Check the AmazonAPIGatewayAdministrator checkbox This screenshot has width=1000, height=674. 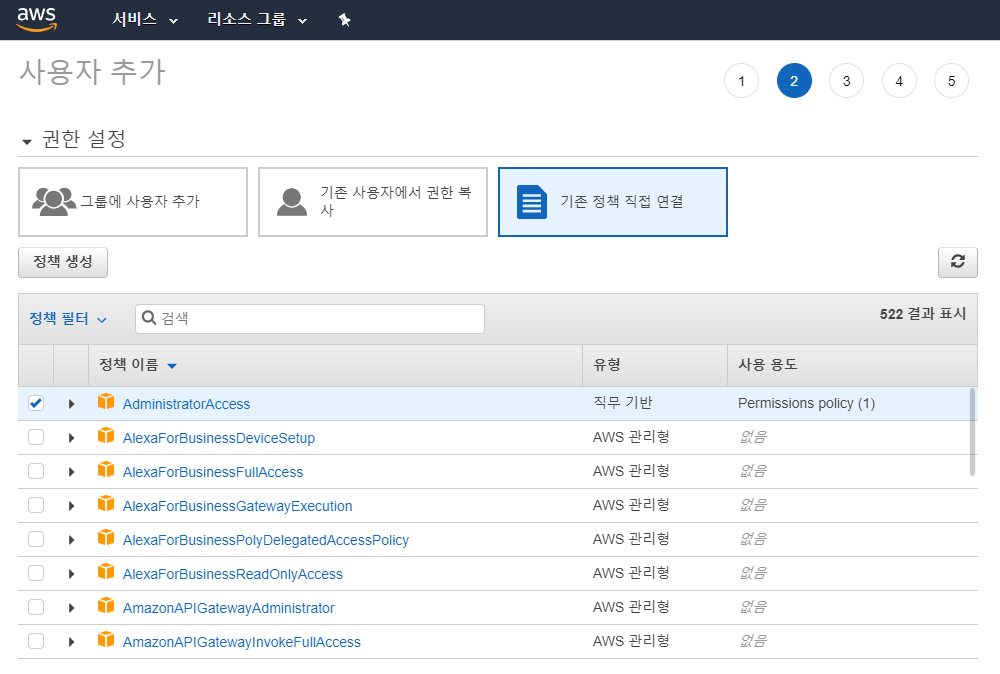36,607
